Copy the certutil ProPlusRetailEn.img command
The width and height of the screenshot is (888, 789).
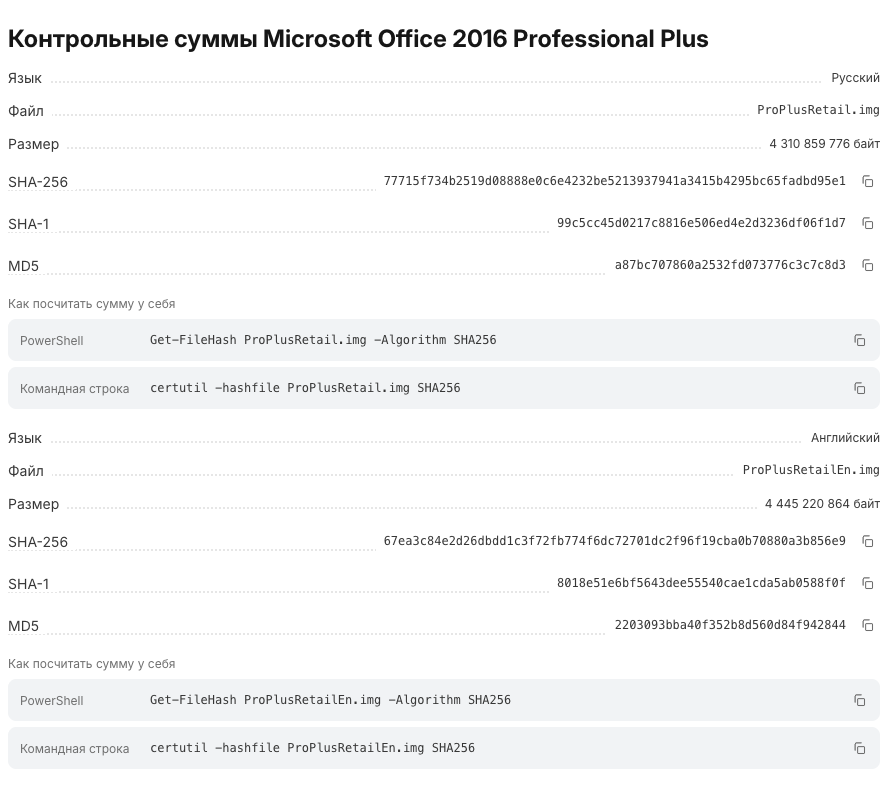coord(860,748)
